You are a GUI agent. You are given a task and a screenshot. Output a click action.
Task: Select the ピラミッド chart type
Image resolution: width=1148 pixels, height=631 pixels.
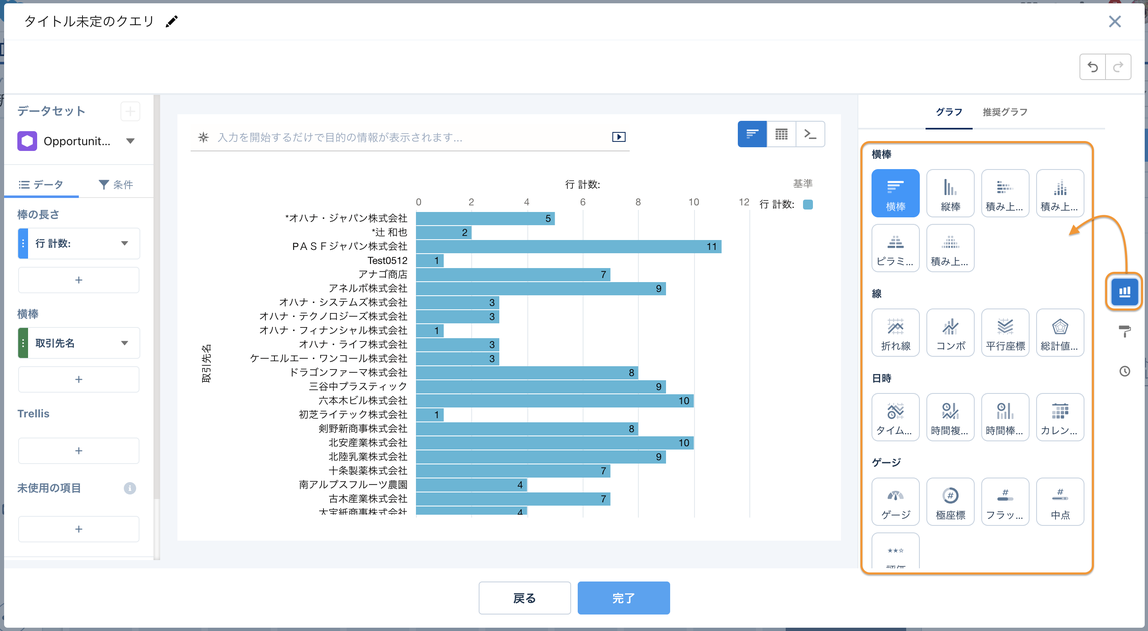point(894,248)
